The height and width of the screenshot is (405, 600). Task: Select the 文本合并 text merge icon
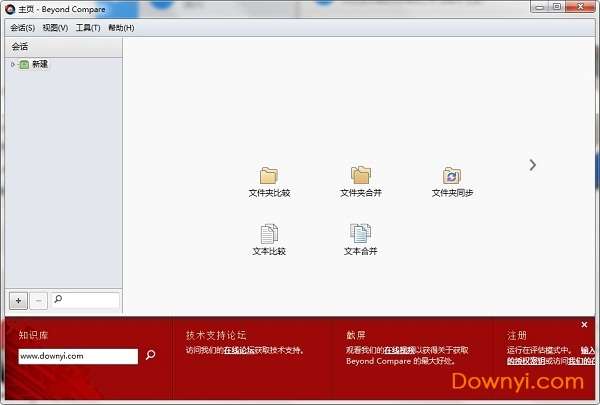360,235
